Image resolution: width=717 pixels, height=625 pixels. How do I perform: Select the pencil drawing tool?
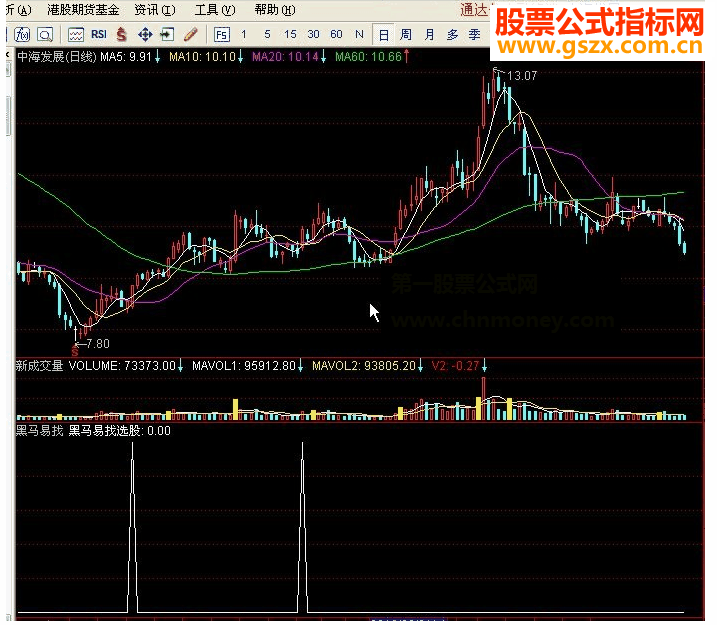190,34
